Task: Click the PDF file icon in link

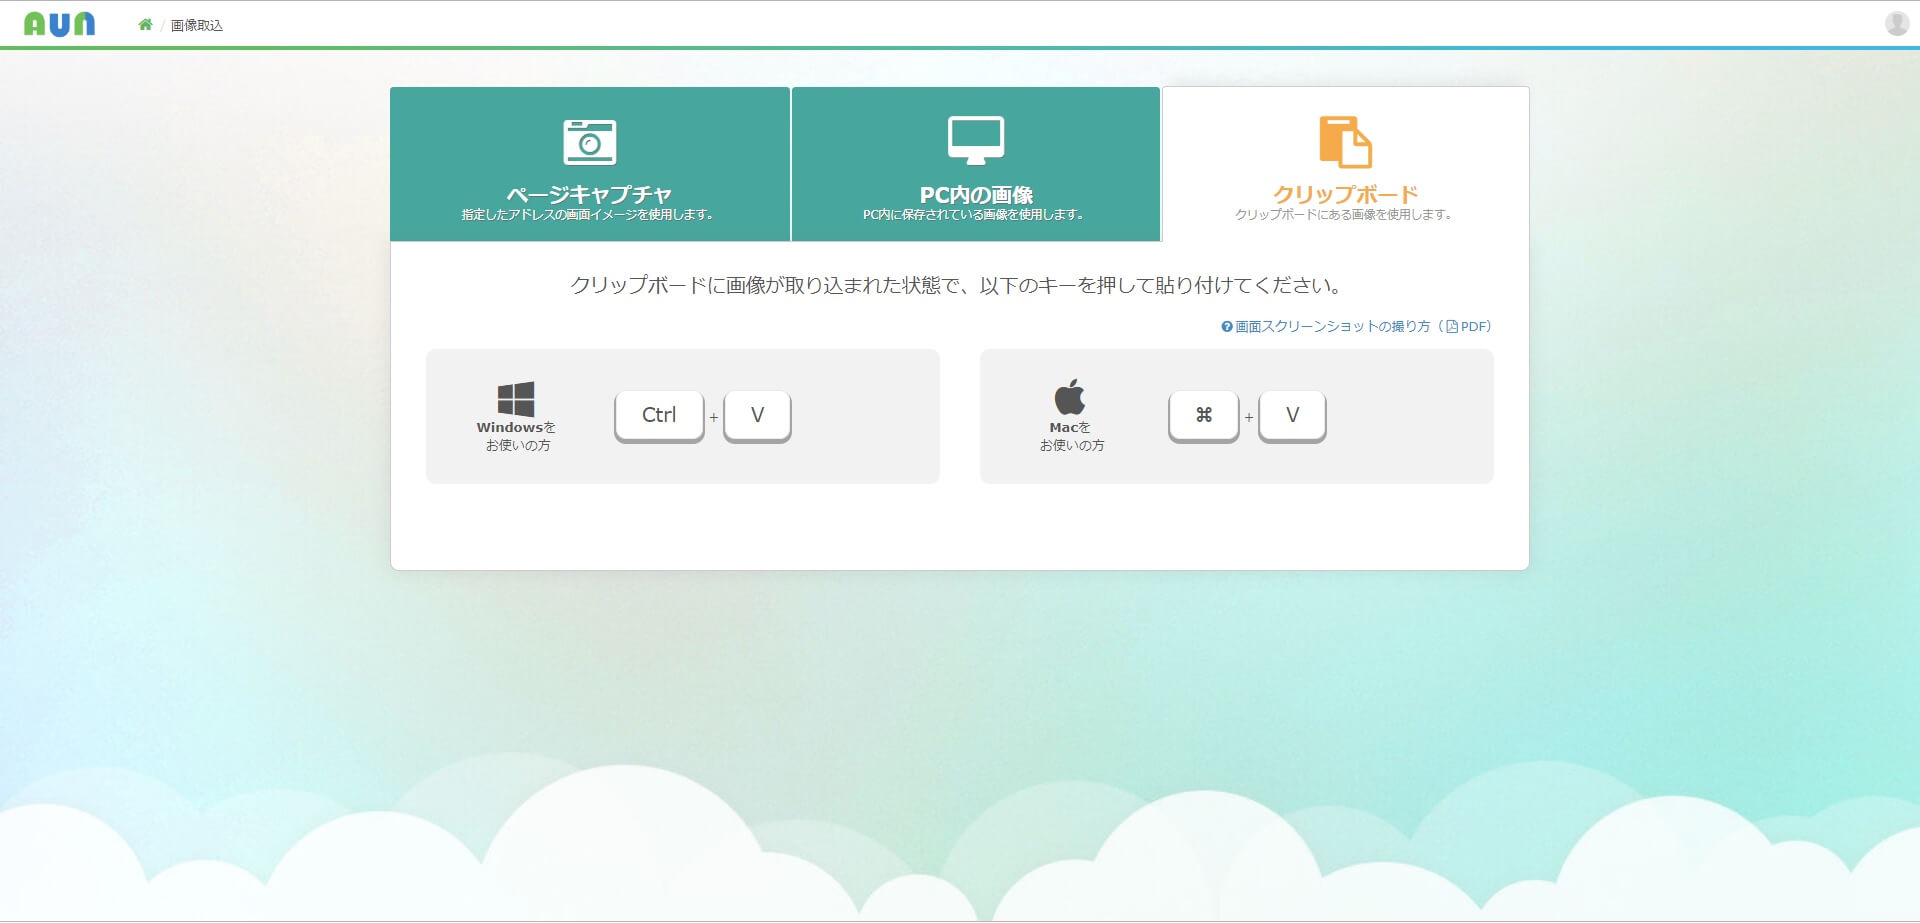Action: click(1452, 326)
